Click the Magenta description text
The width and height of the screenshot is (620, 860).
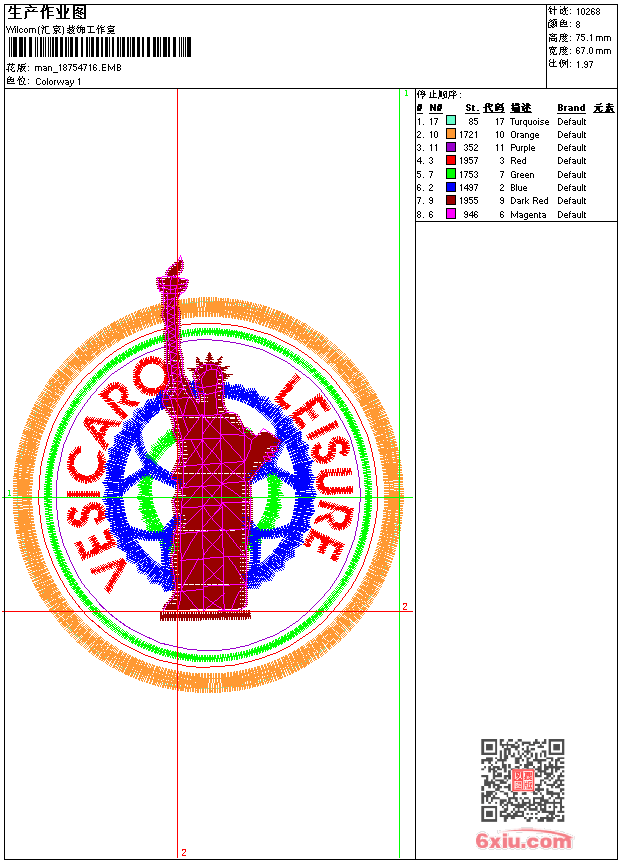point(528,215)
